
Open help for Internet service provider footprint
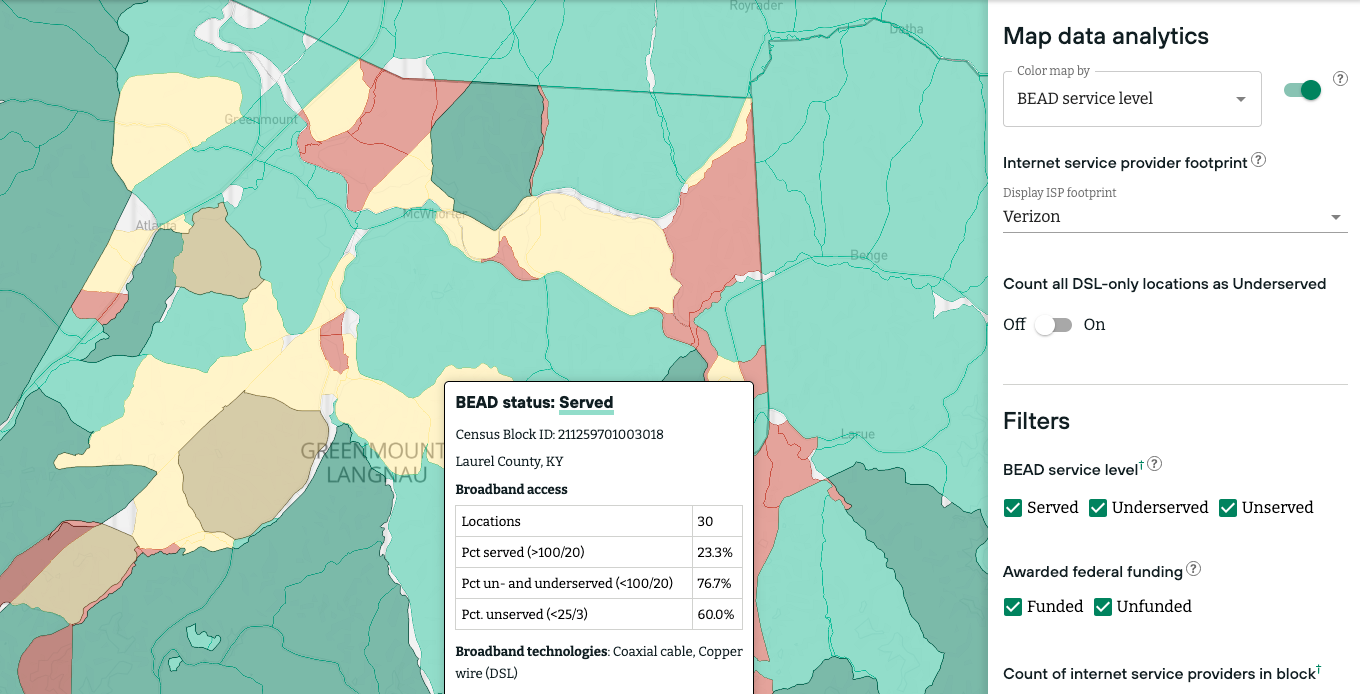[1259, 160]
